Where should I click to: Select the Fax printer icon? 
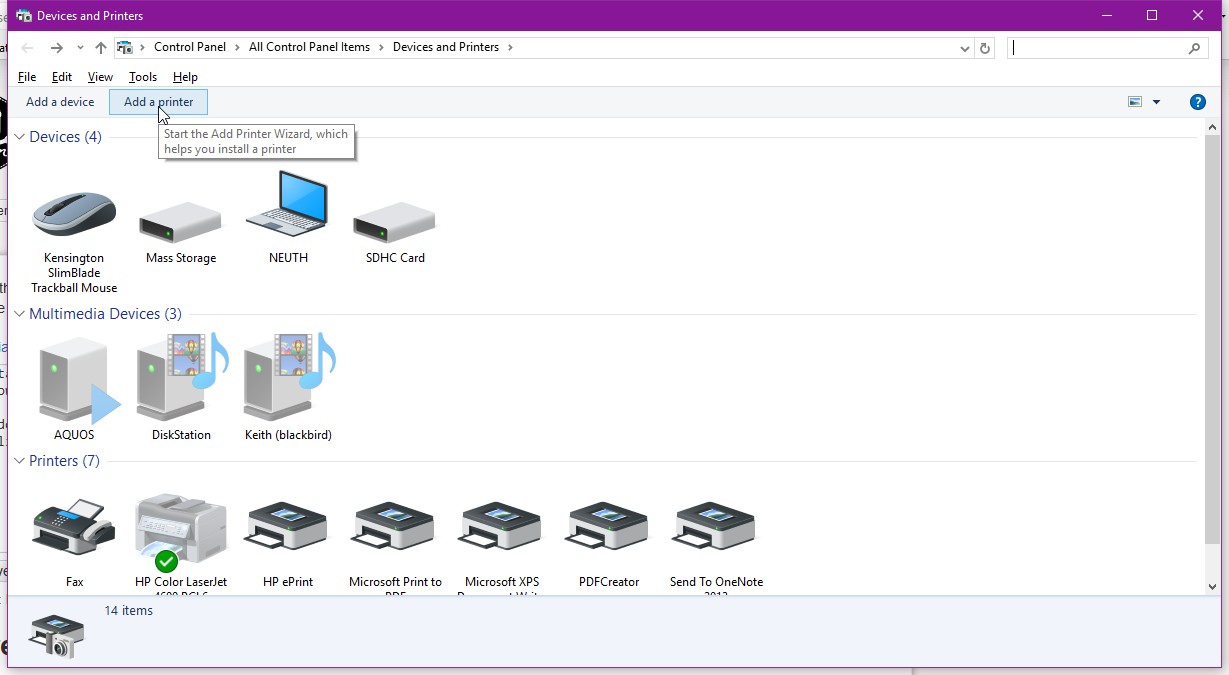[x=74, y=526]
